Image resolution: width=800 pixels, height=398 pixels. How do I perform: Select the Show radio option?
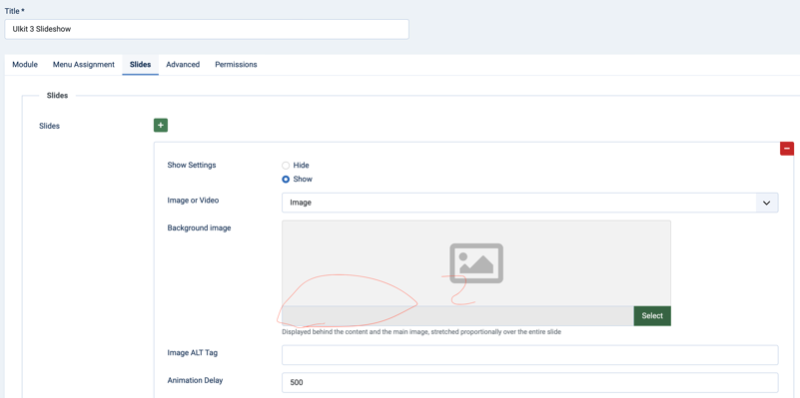[x=286, y=179]
